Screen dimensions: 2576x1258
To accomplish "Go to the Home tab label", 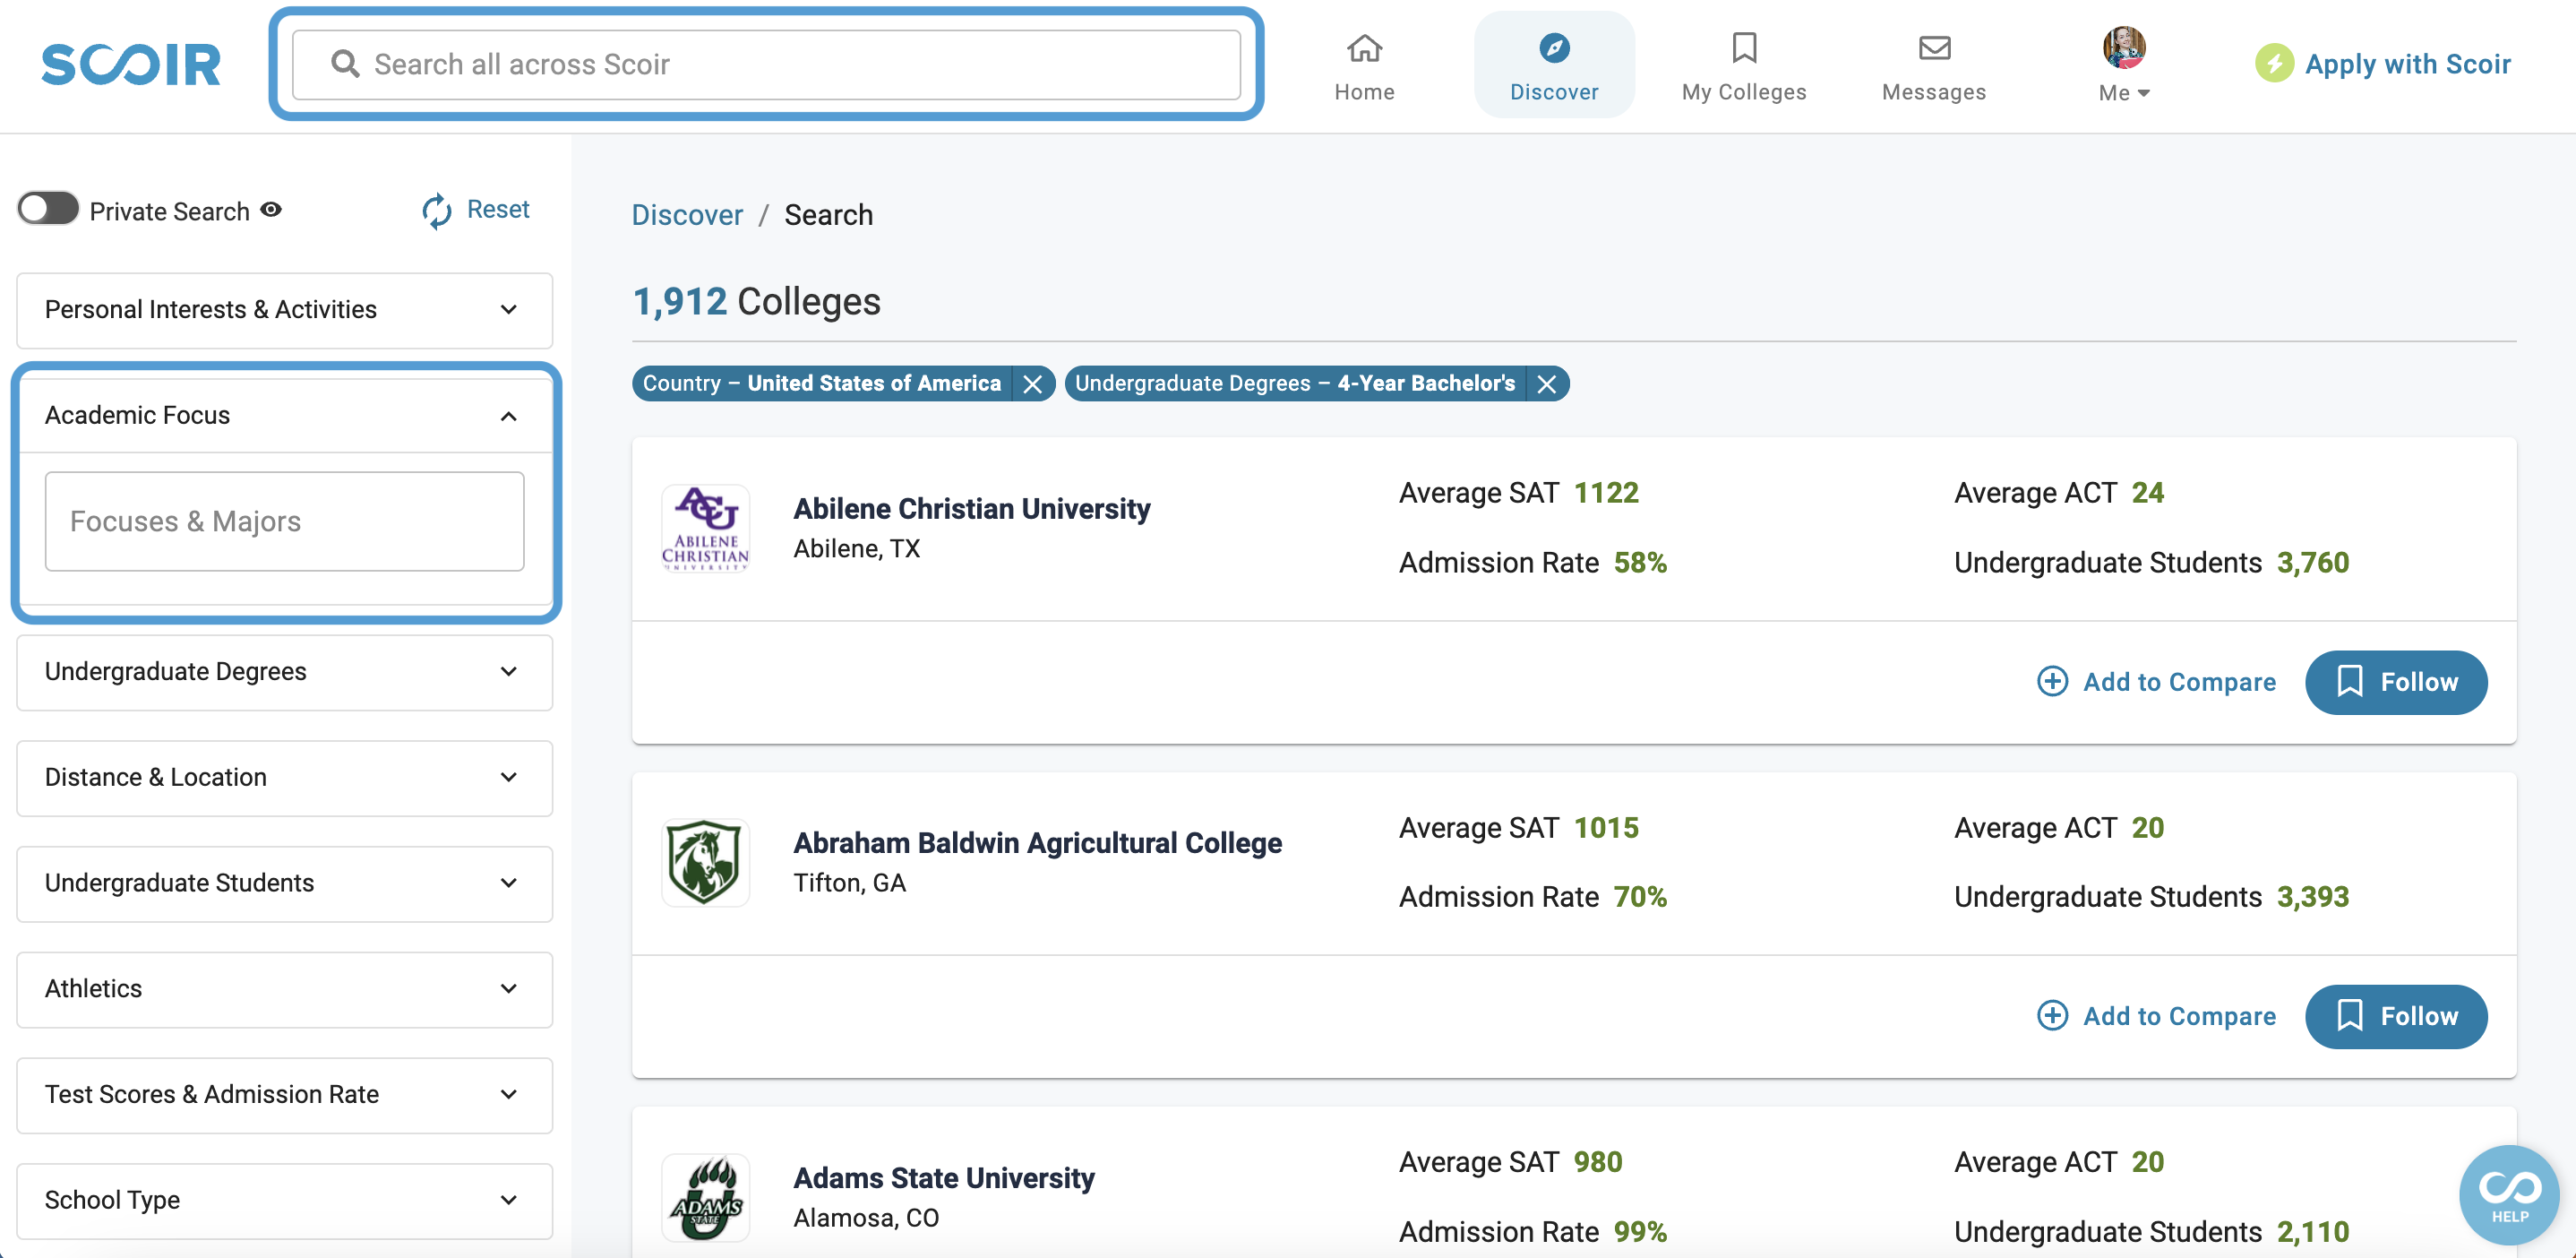I will (x=1364, y=92).
